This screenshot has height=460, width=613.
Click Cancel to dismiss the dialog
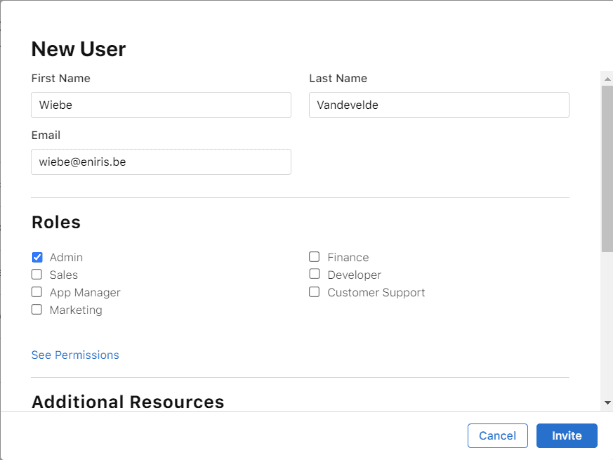click(x=497, y=436)
